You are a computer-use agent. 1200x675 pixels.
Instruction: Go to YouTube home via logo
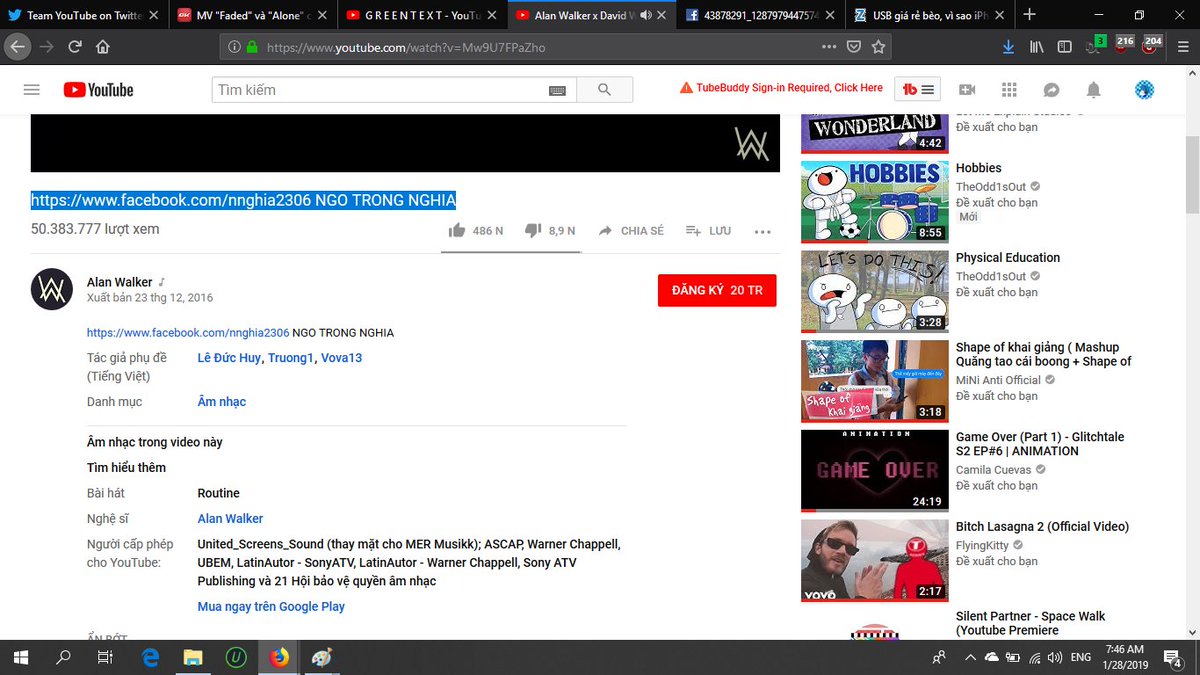(x=98, y=90)
